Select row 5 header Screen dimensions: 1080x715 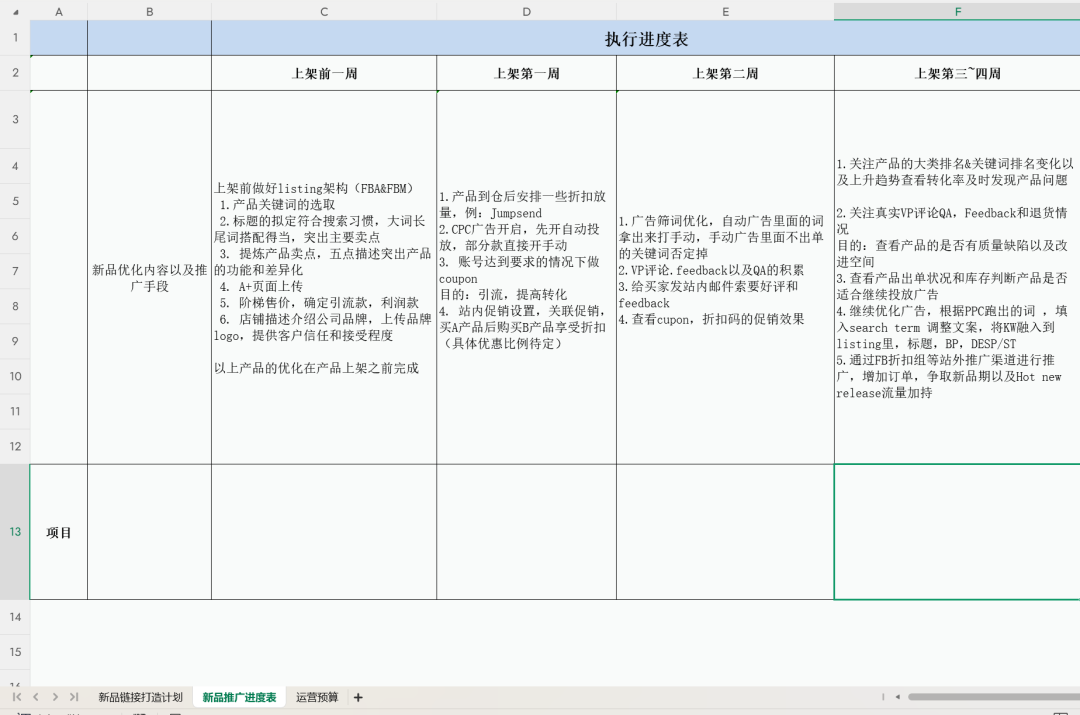pyautogui.click(x=15, y=201)
